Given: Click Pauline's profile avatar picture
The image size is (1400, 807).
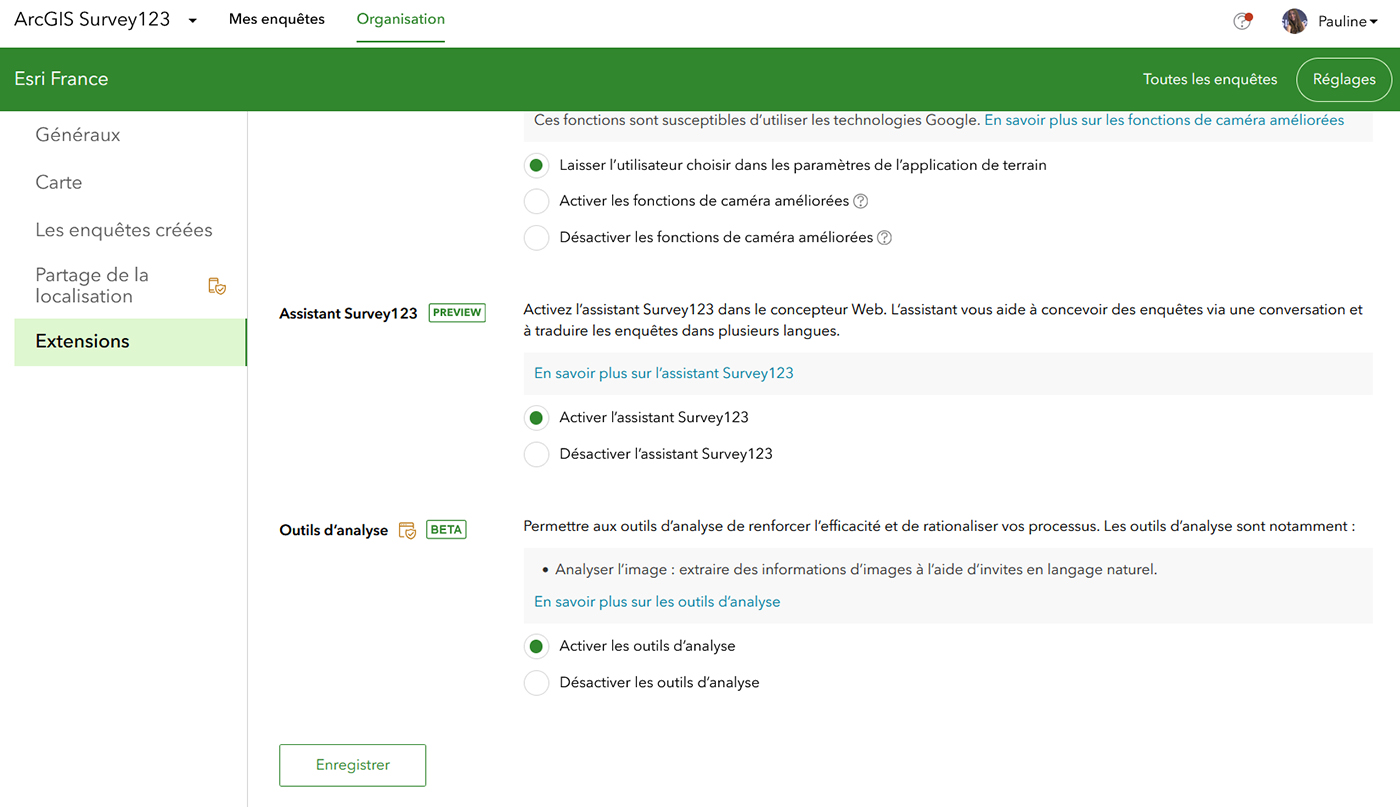Looking at the screenshot, I should tap(1294, 20).
